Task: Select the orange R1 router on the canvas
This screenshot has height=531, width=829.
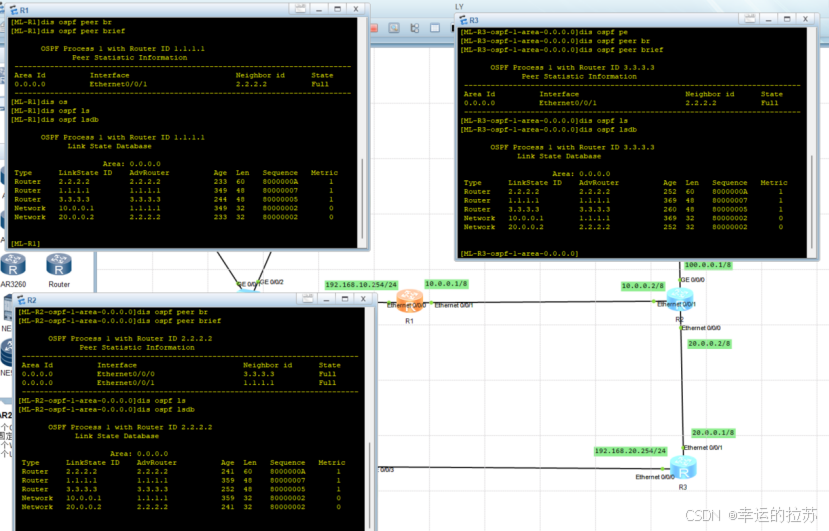Action: point(410,301)
